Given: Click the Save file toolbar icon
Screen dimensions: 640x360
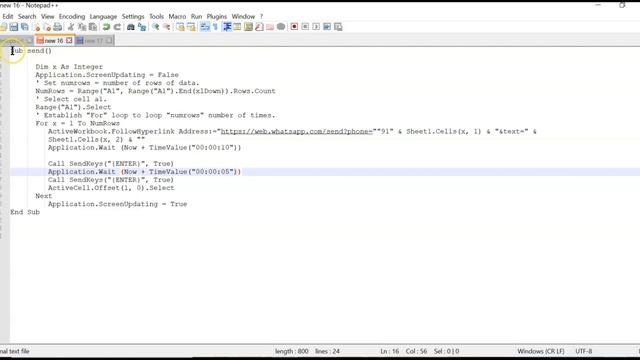Looking at the screenshot, I should click(x=13, y=27).
